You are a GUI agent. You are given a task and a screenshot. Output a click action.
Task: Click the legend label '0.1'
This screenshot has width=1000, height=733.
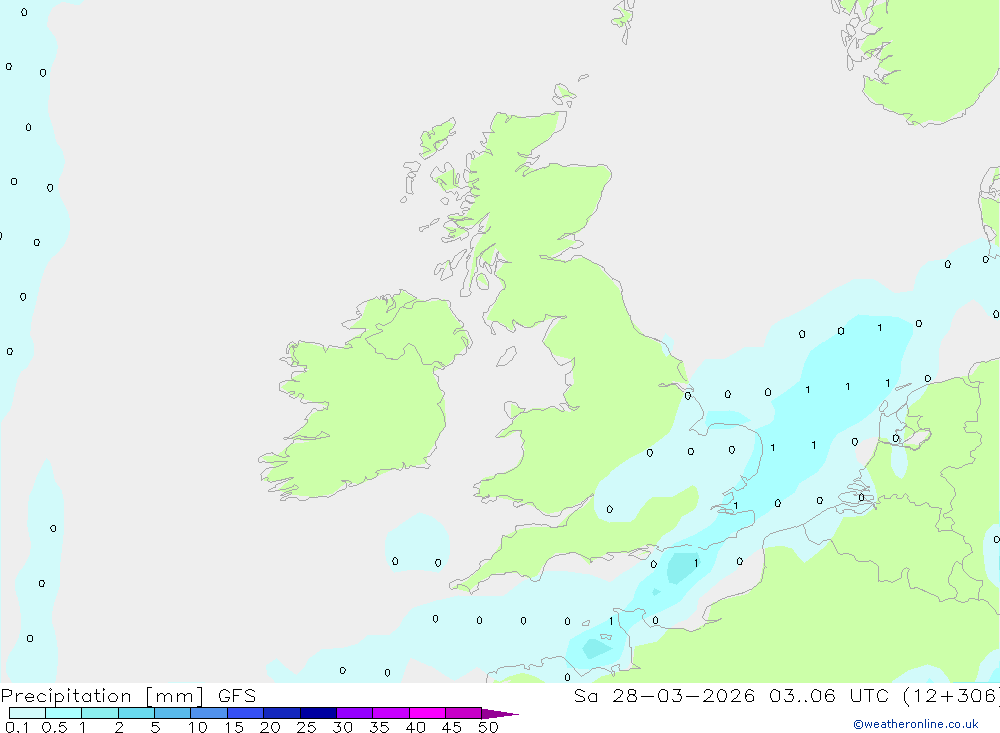coord(17,727)
